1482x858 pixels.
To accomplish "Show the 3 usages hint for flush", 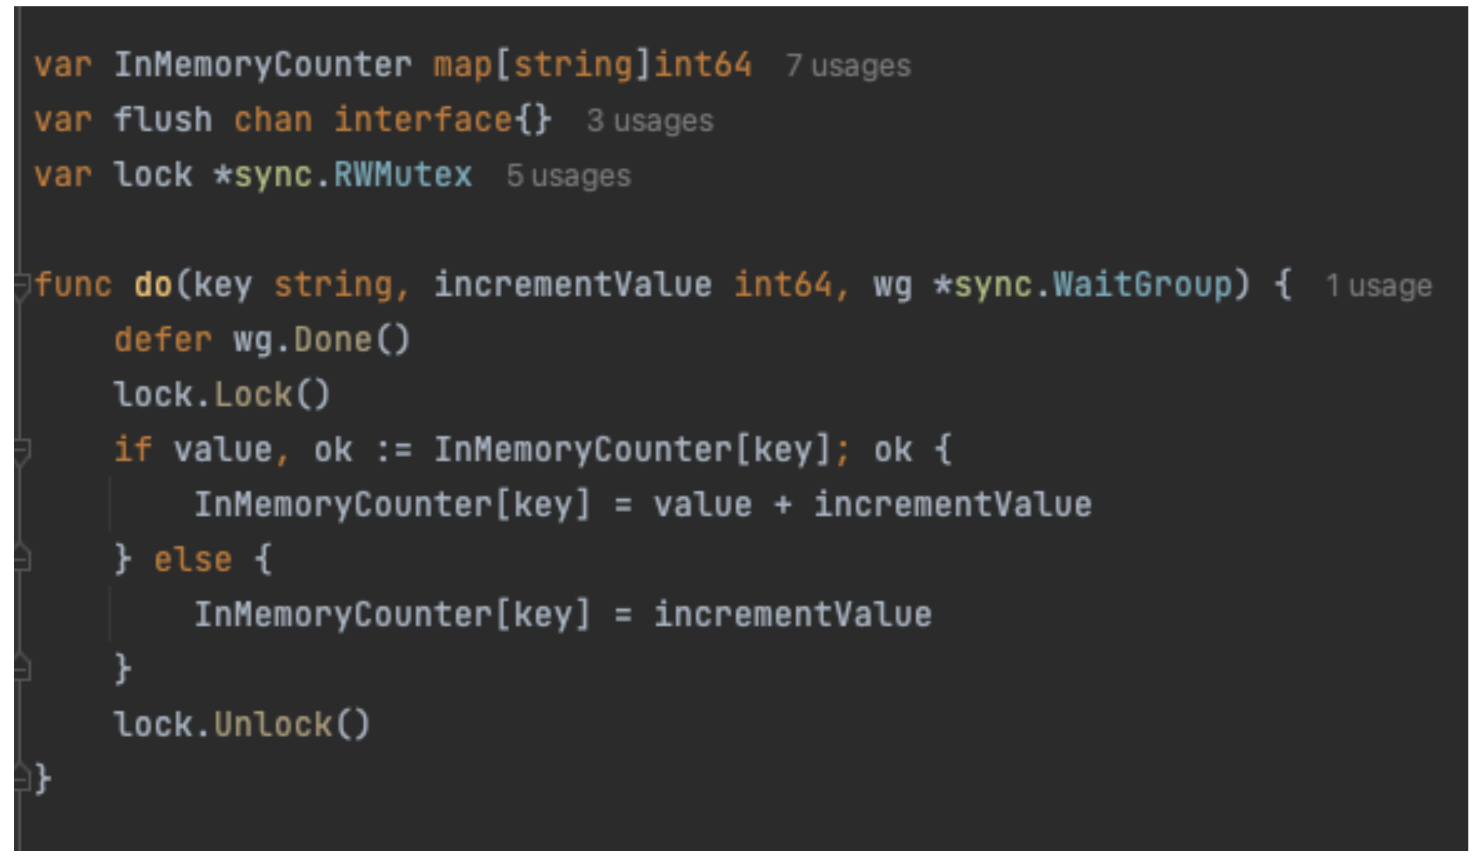I will click(x=650, y=121).
